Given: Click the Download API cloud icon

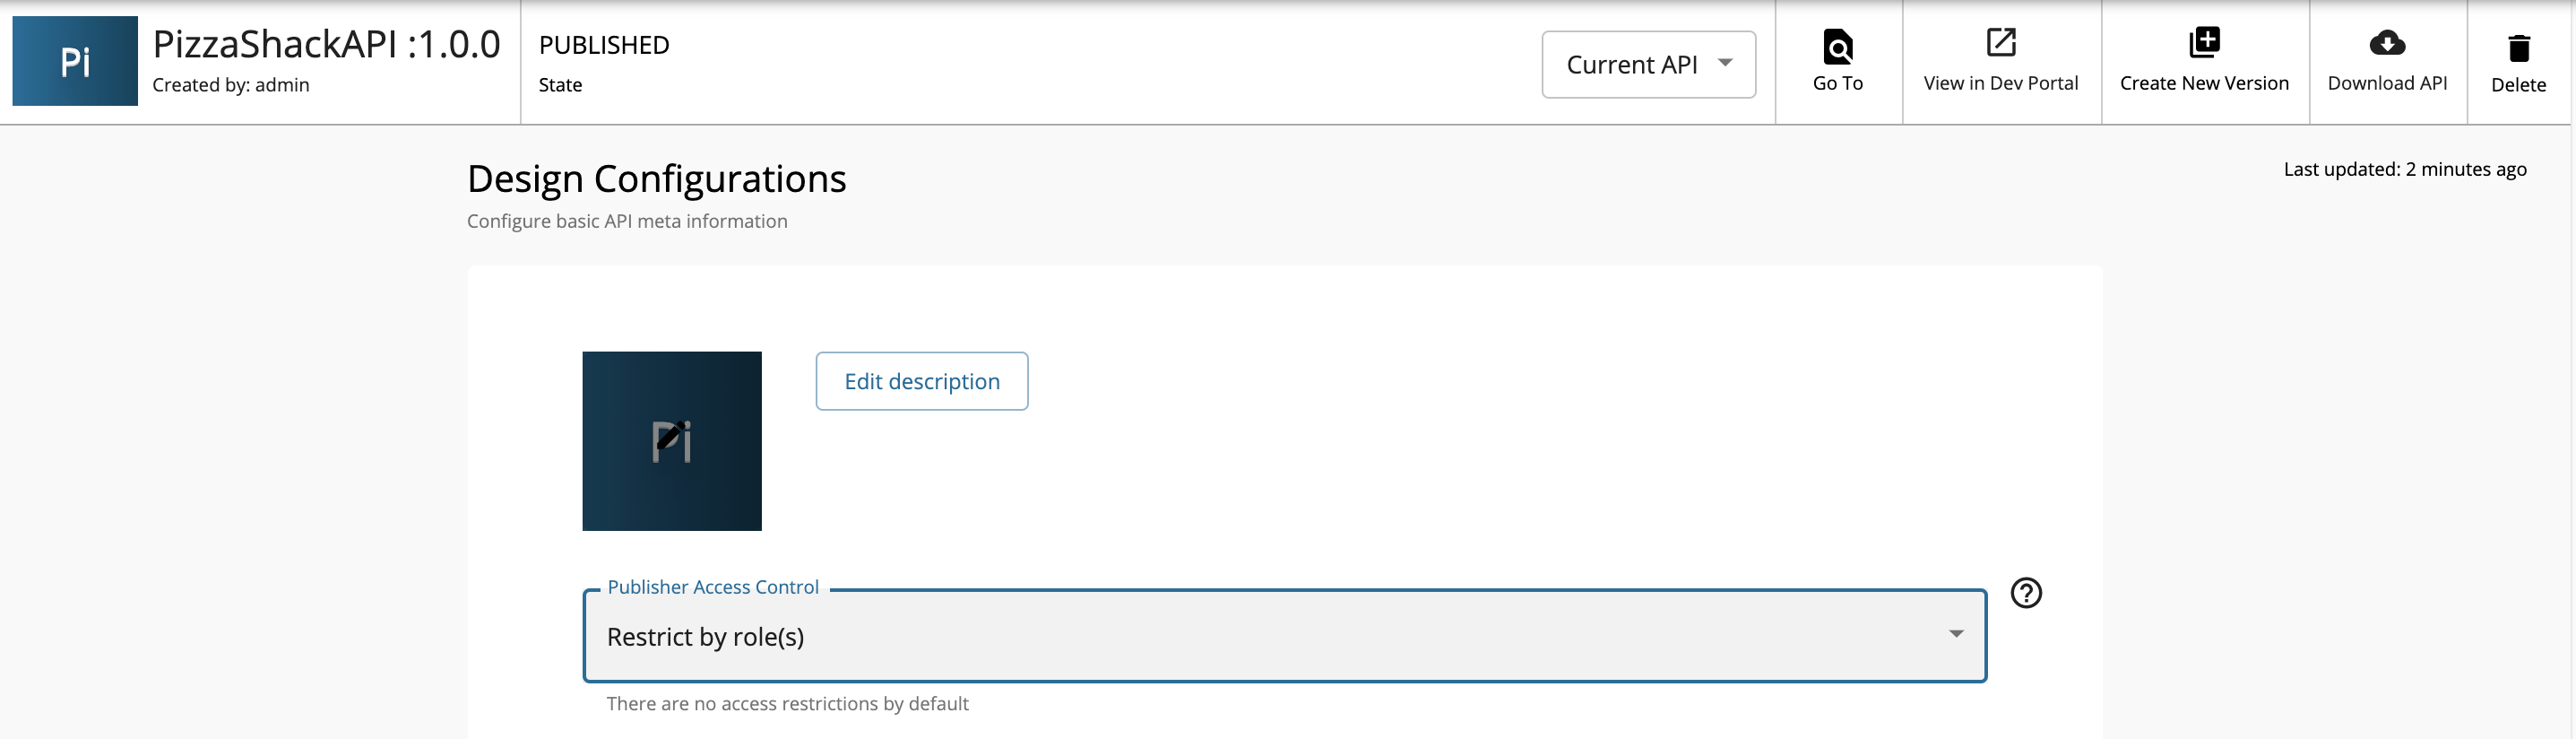Looking at the screenshot, I should 2387,43.
